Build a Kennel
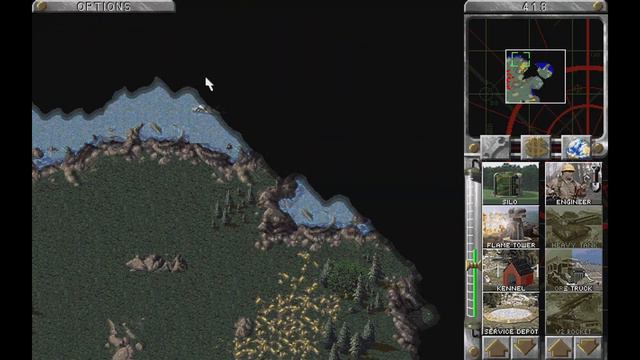Image resolution: width=640 pixels, height=360 pixels. pos(511,270)
